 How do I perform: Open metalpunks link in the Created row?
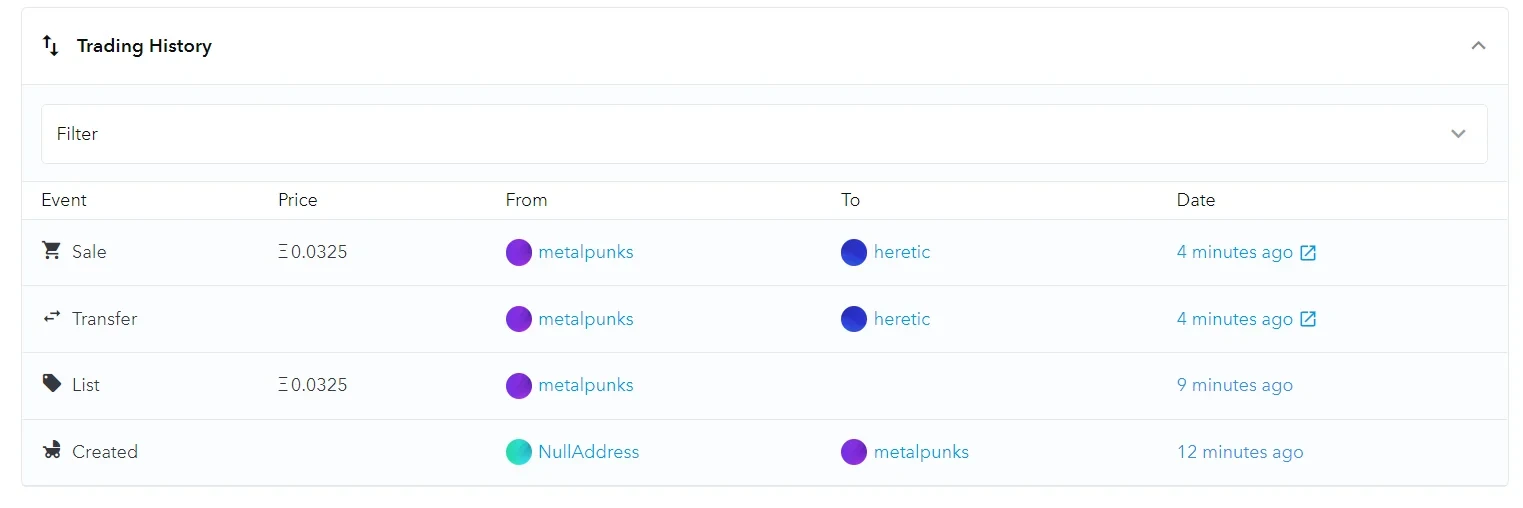(x=920, y=452)
